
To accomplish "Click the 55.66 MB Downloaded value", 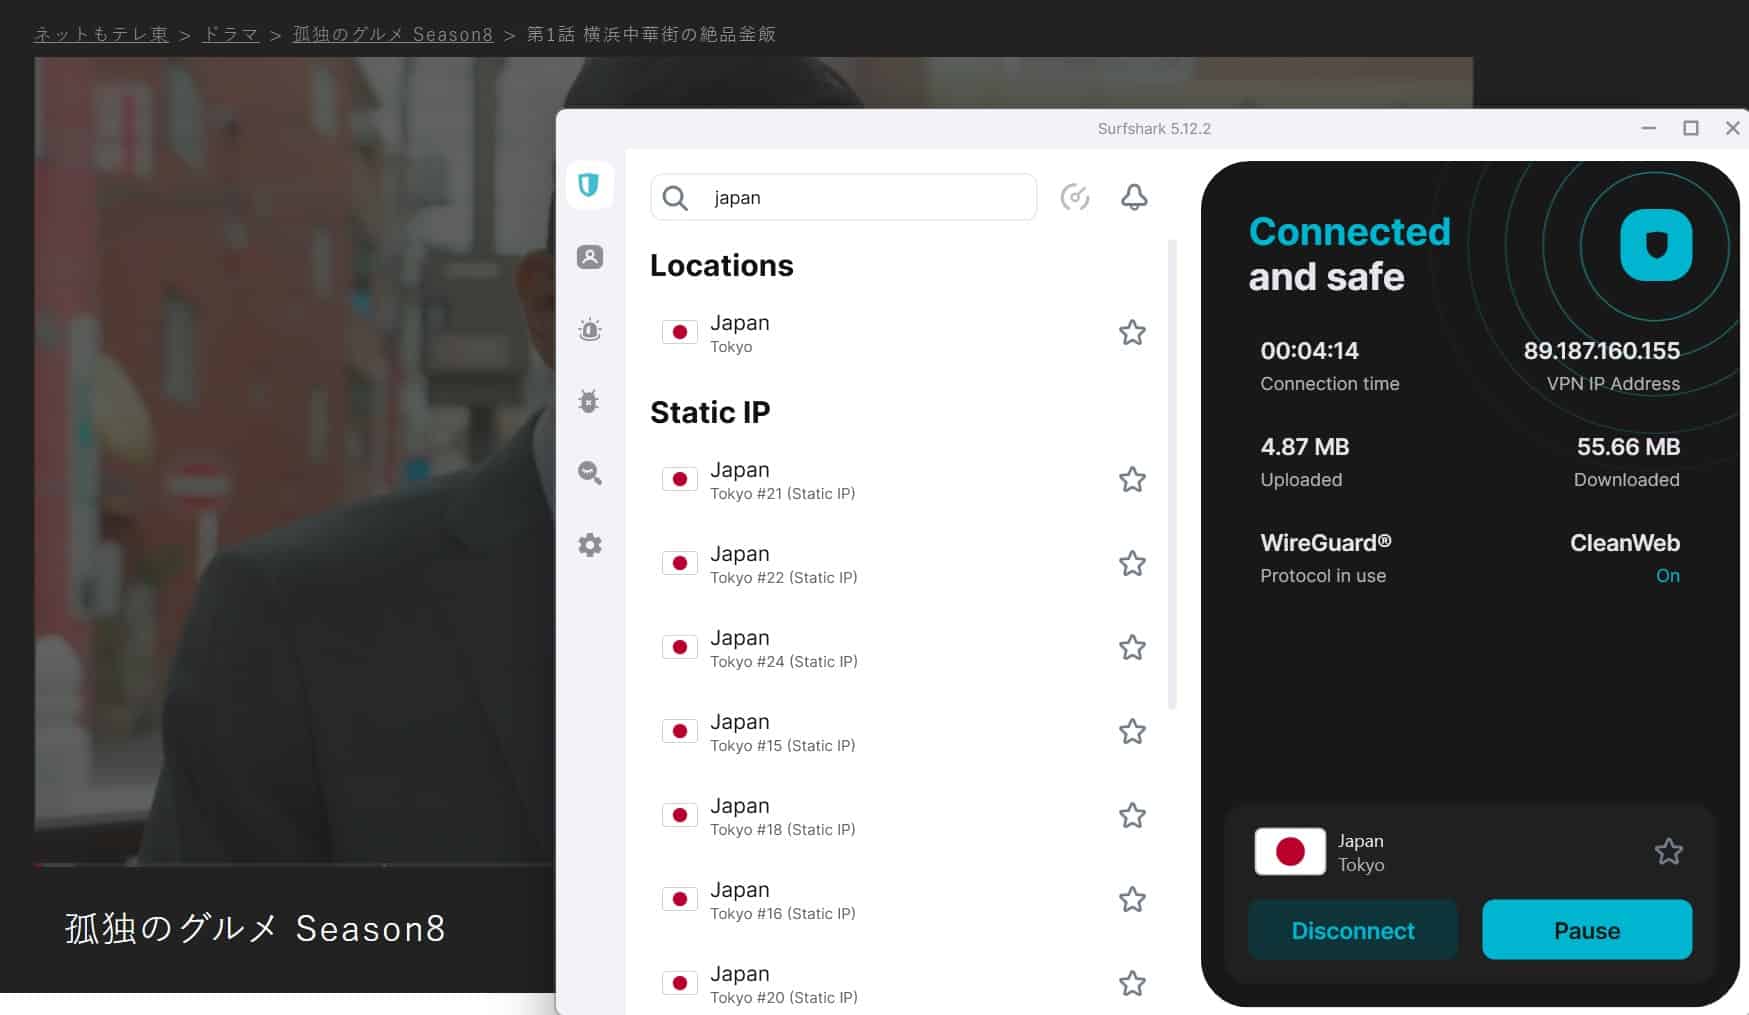I will (x=1628, y=447).
